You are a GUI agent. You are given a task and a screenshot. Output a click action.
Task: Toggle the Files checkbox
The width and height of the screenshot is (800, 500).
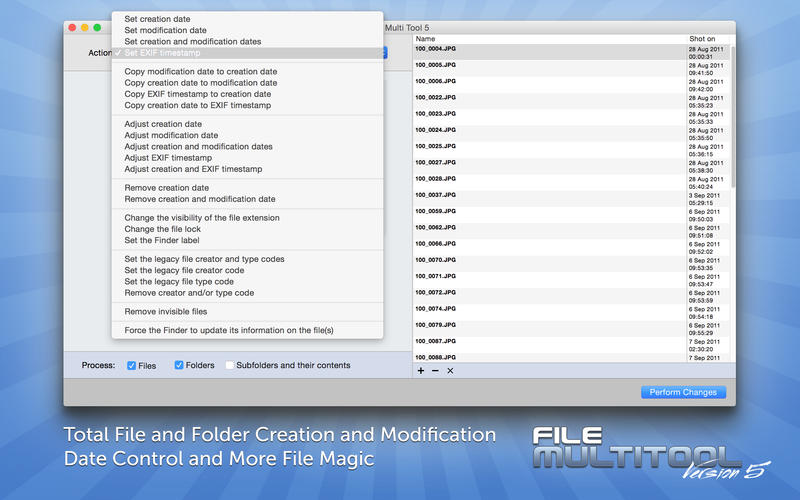click(x=133, y=366)
